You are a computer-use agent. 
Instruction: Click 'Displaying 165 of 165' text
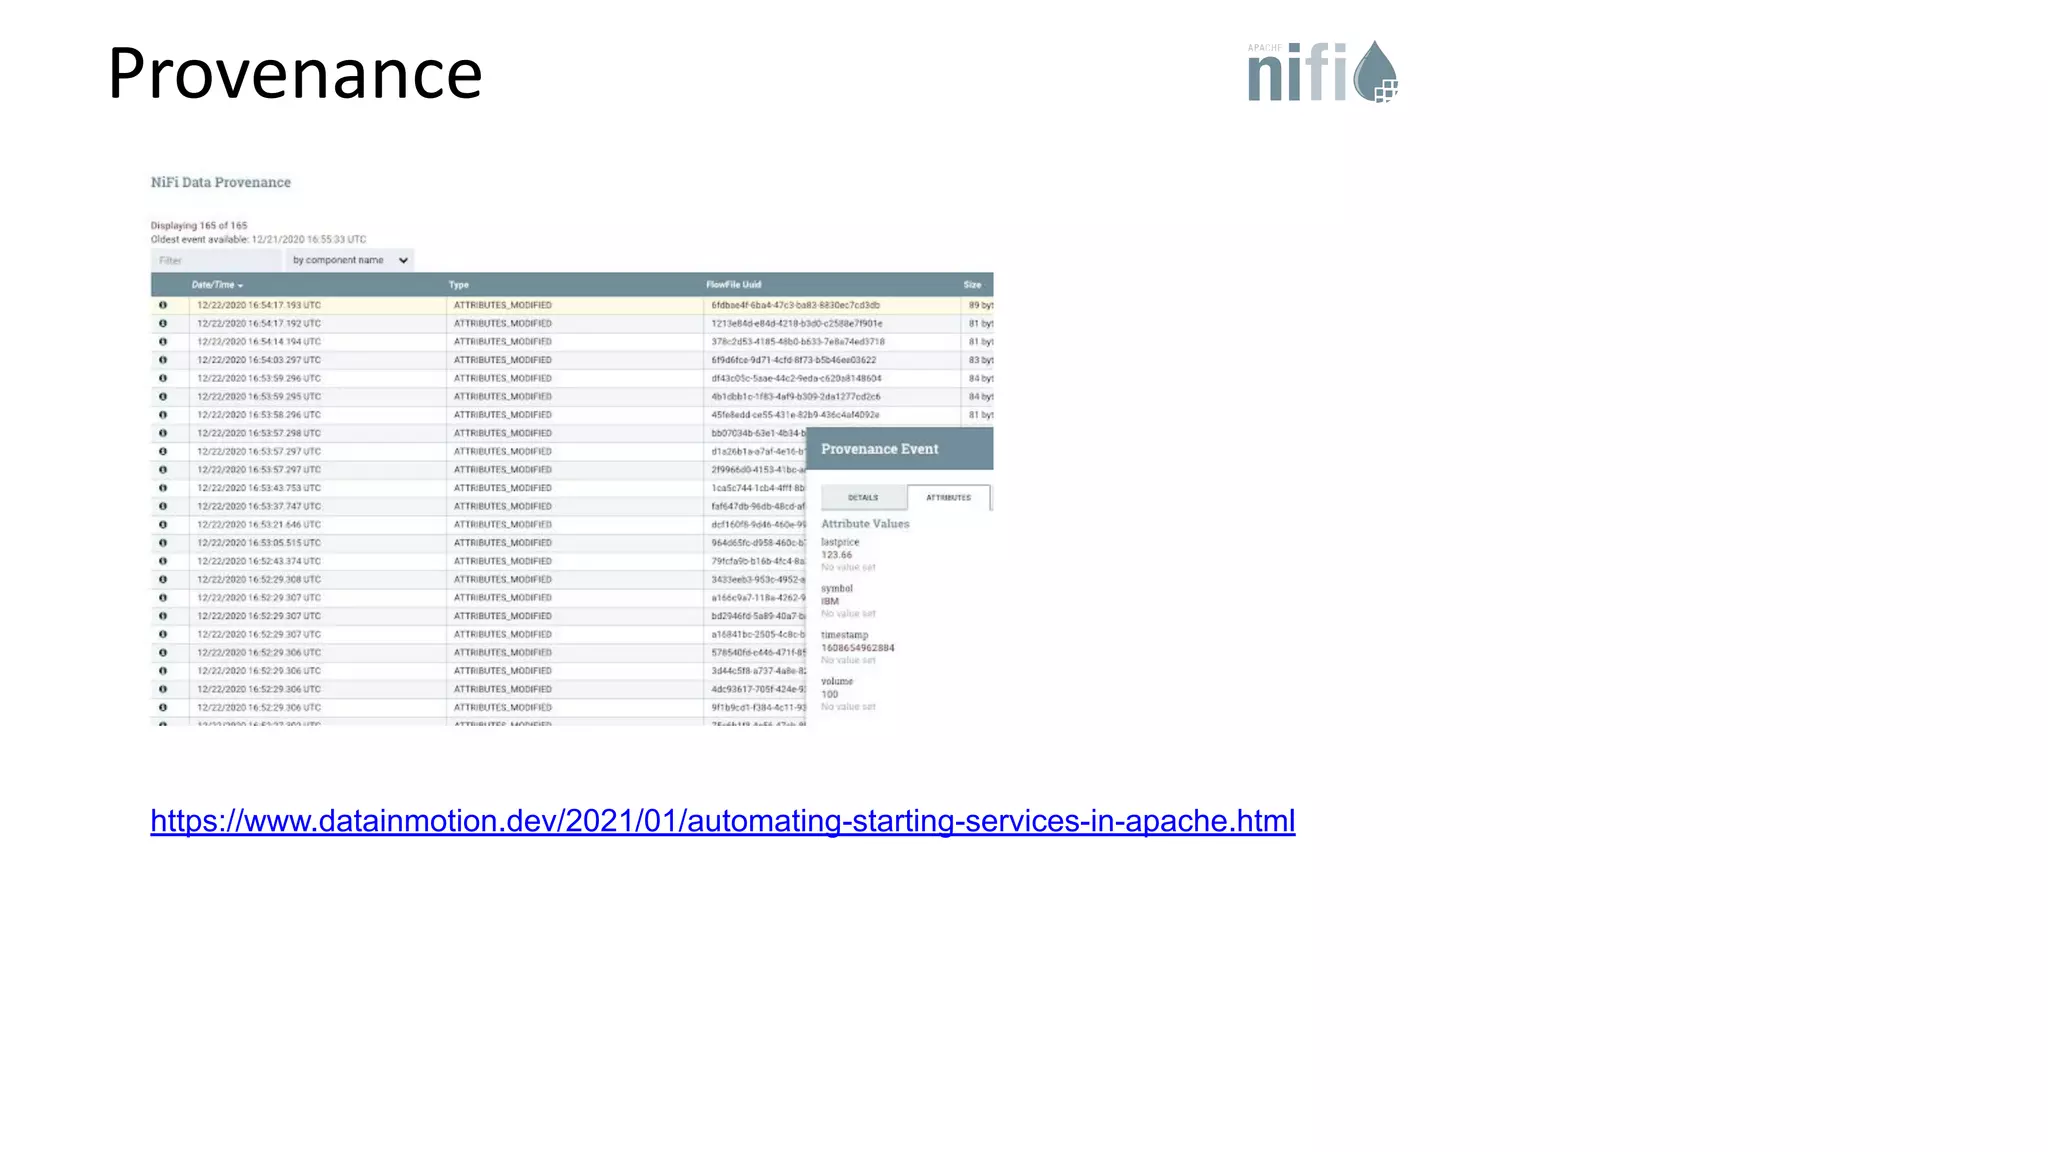coord(199,225)
